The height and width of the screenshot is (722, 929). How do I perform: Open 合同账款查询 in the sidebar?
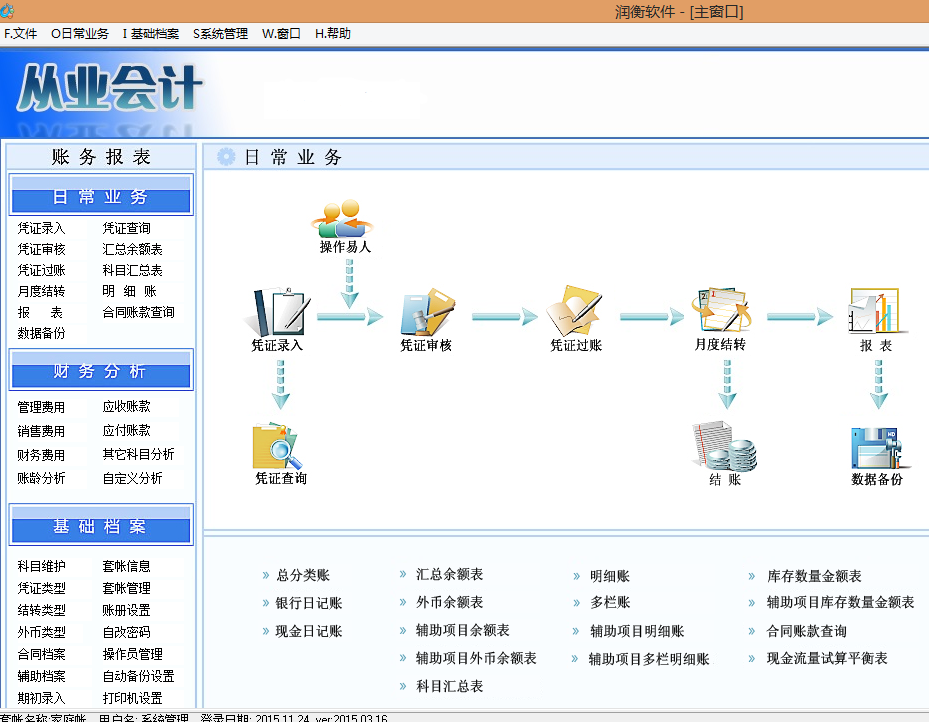pos(139,312)
